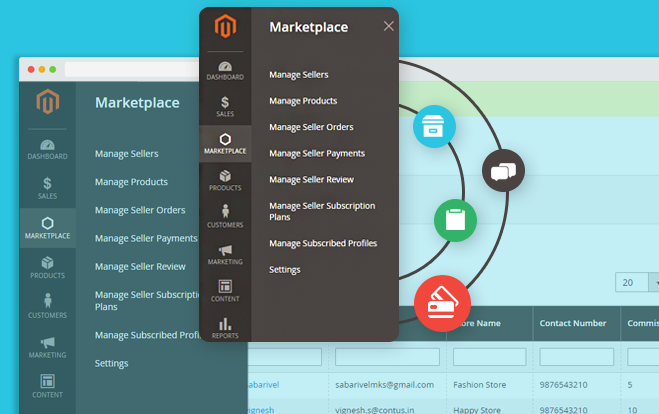Open Customers in the front panel sidebar

[225, 217]
